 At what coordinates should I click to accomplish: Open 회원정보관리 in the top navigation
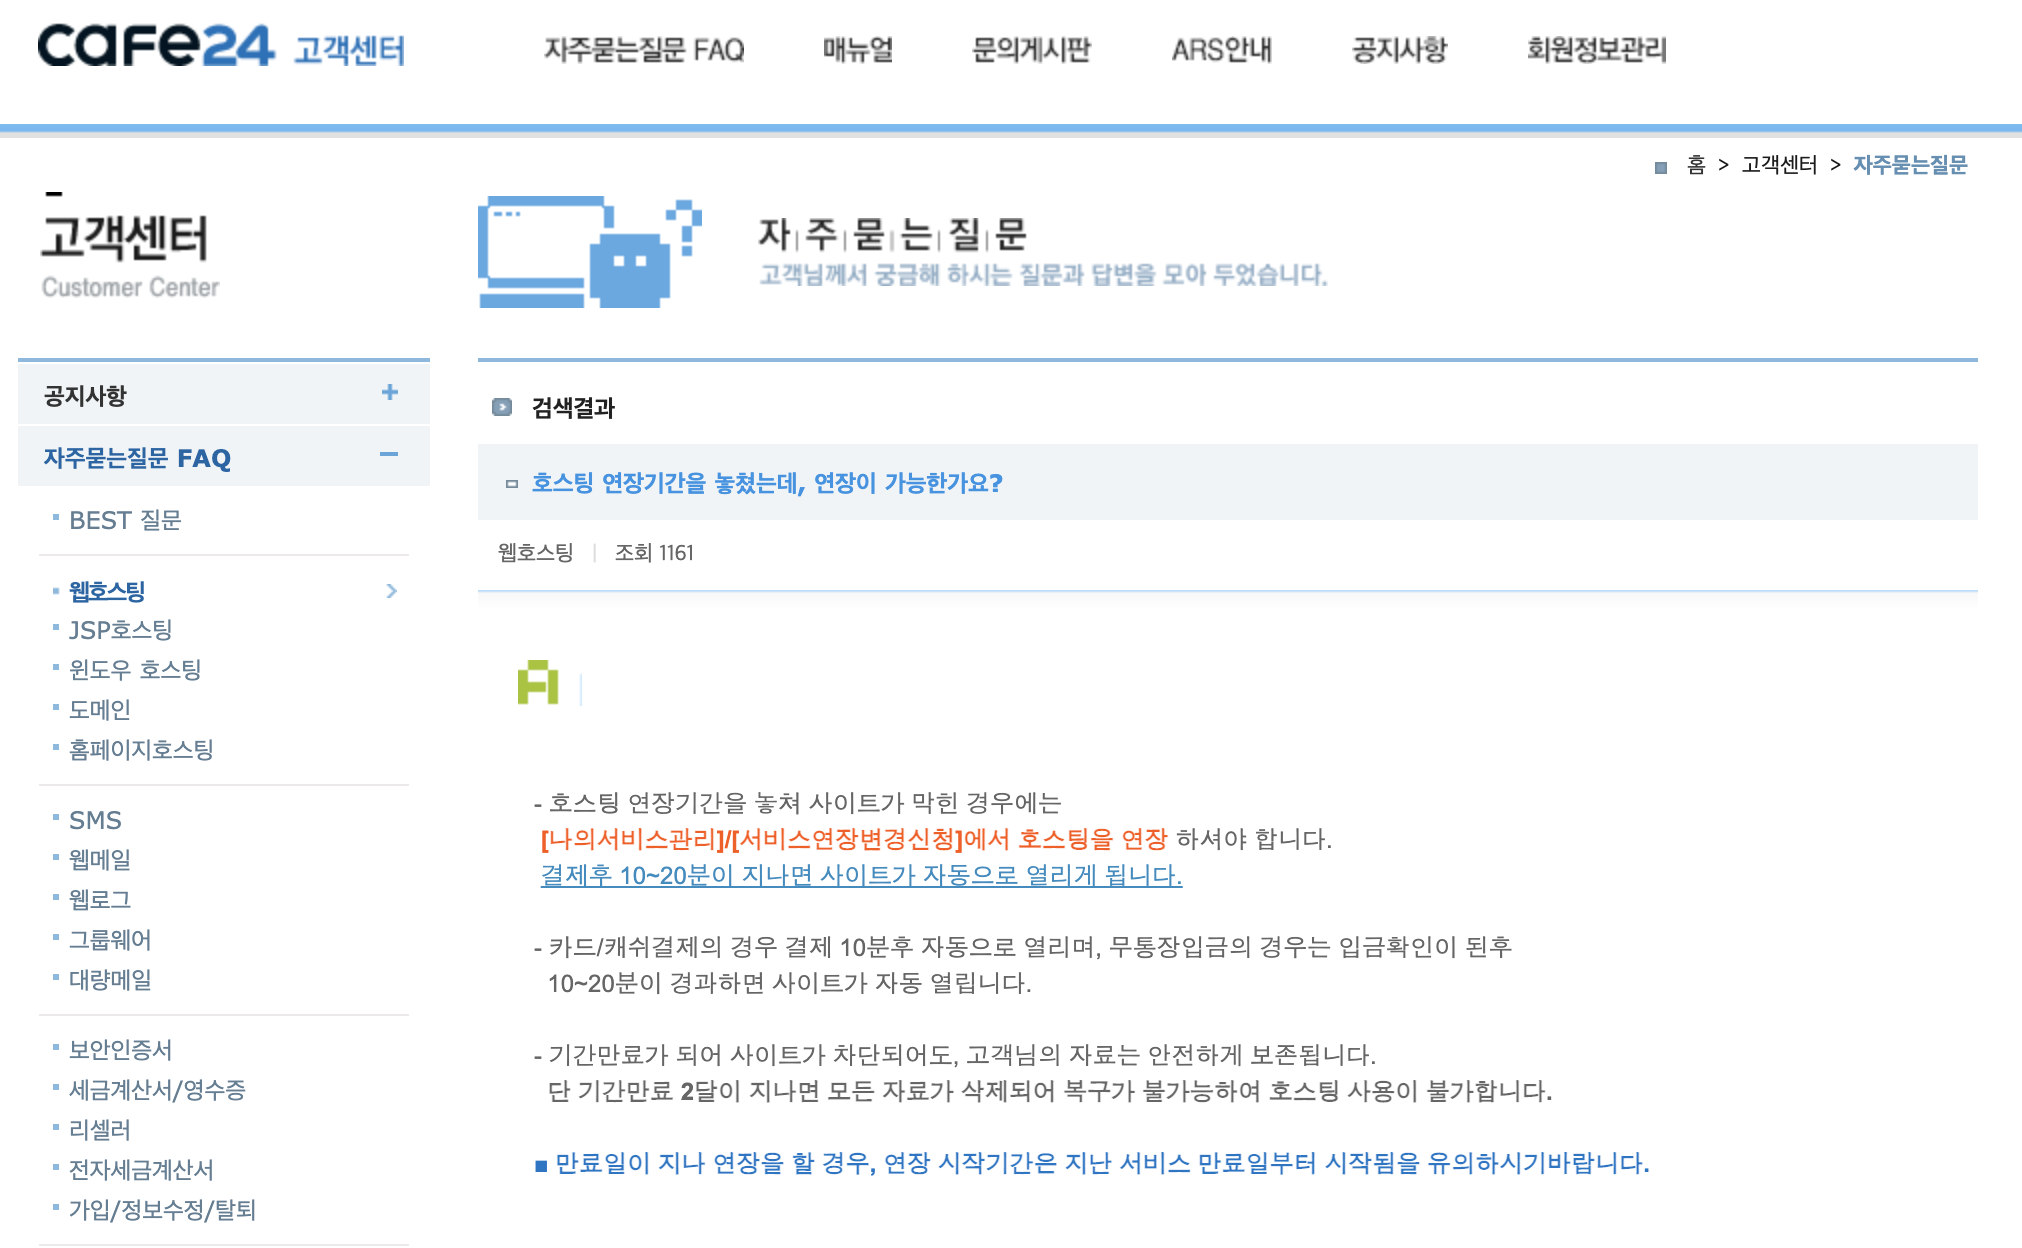(1596, 49)
